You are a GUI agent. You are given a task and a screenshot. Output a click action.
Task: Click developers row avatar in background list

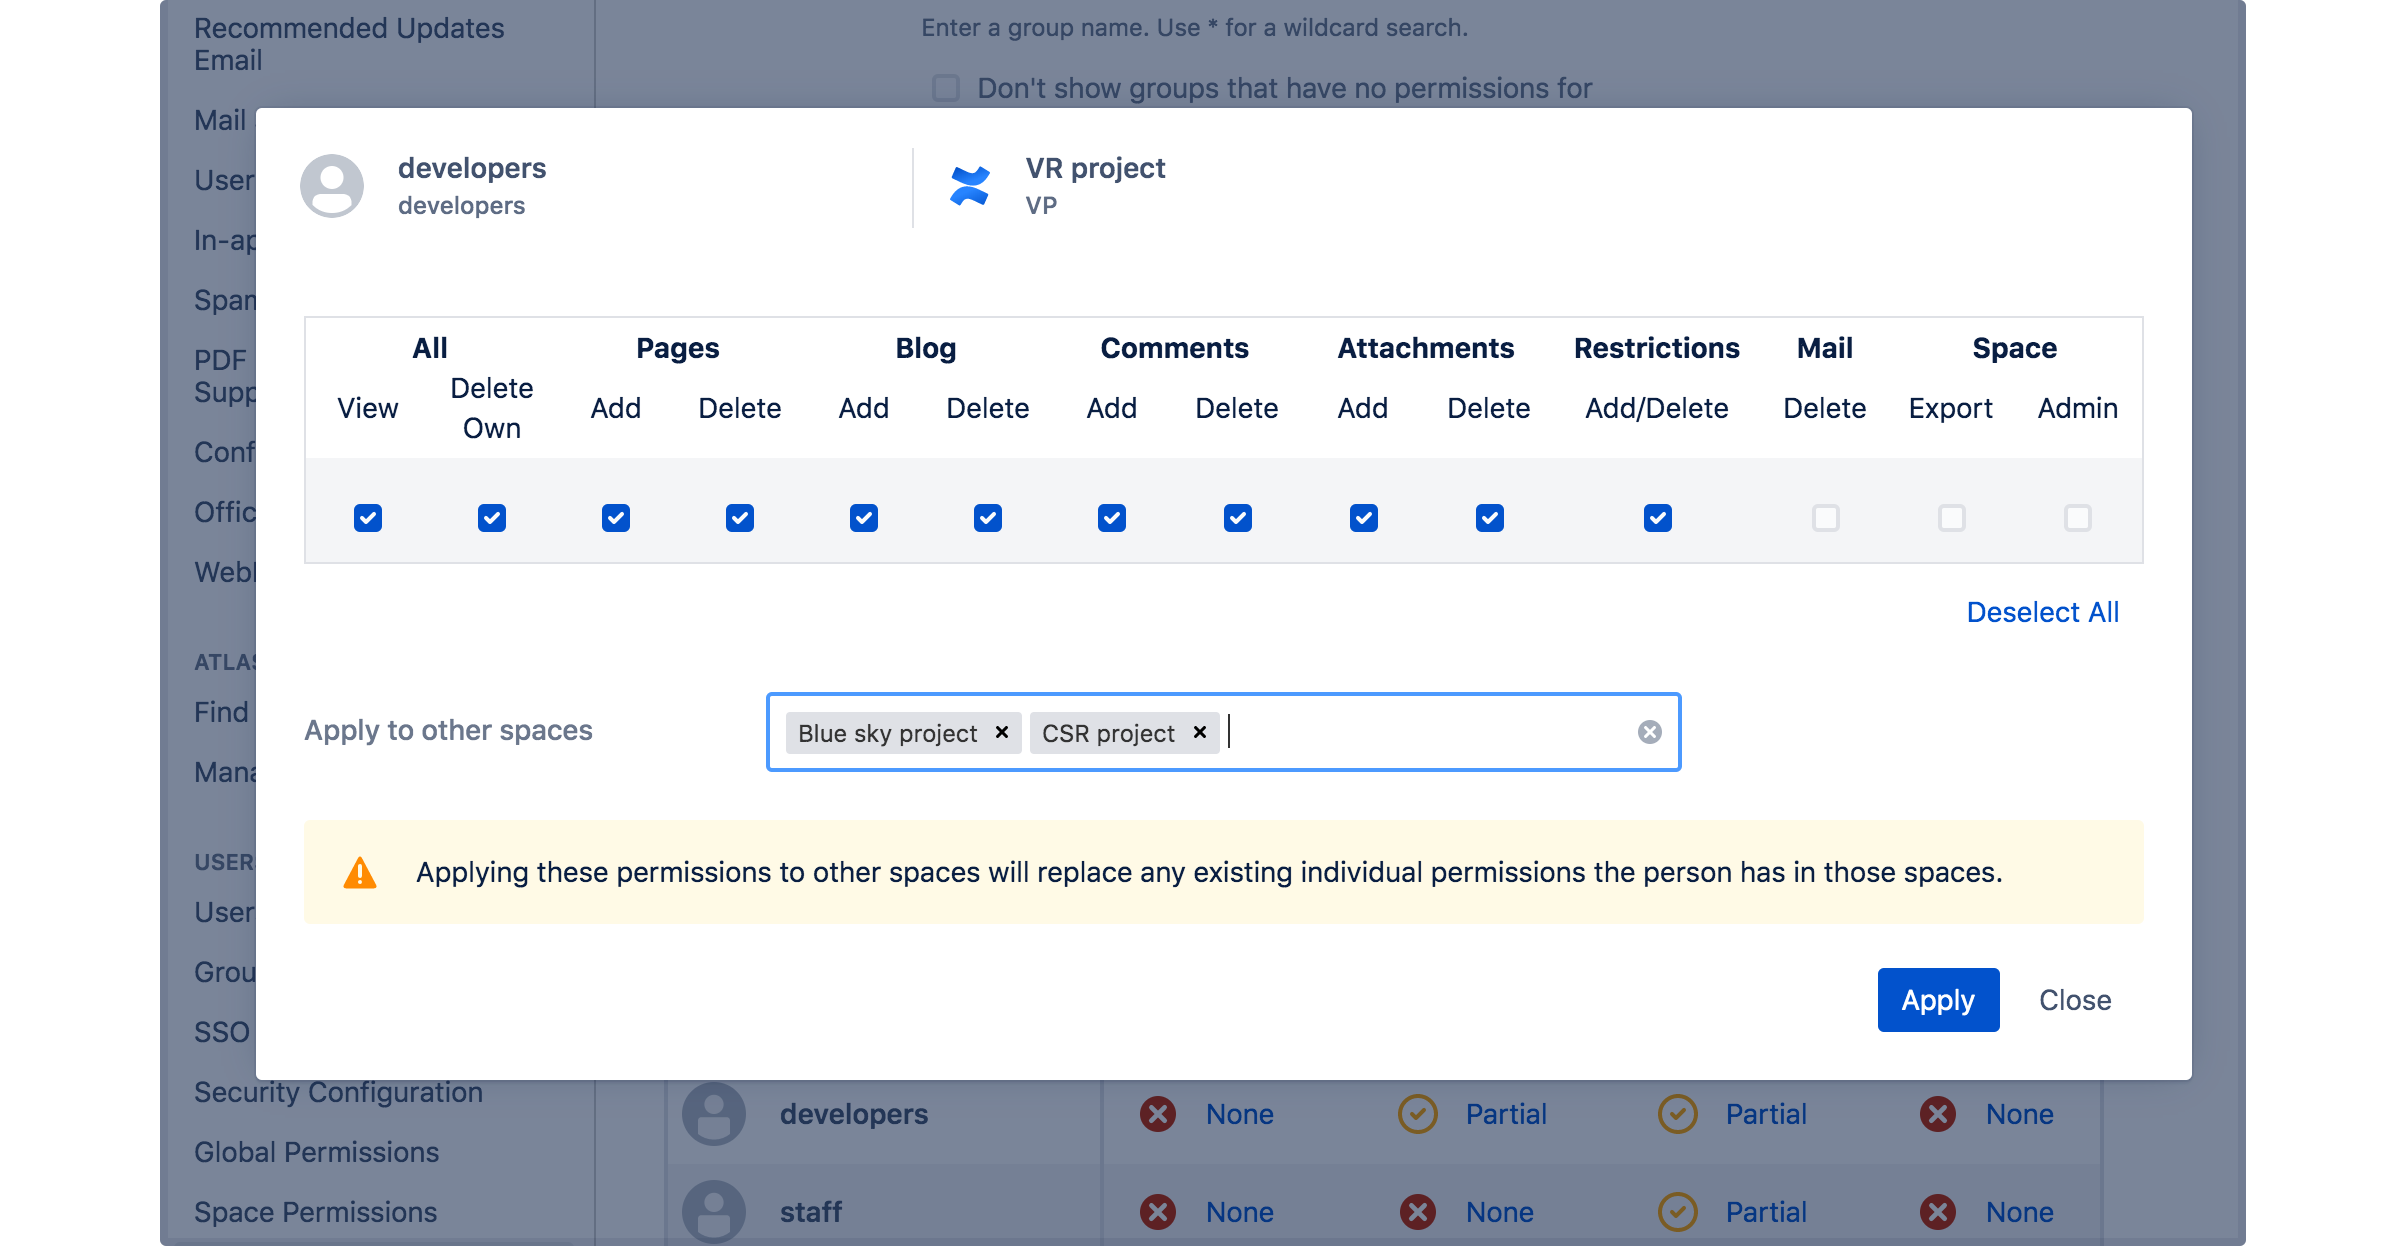point(714,1114)
